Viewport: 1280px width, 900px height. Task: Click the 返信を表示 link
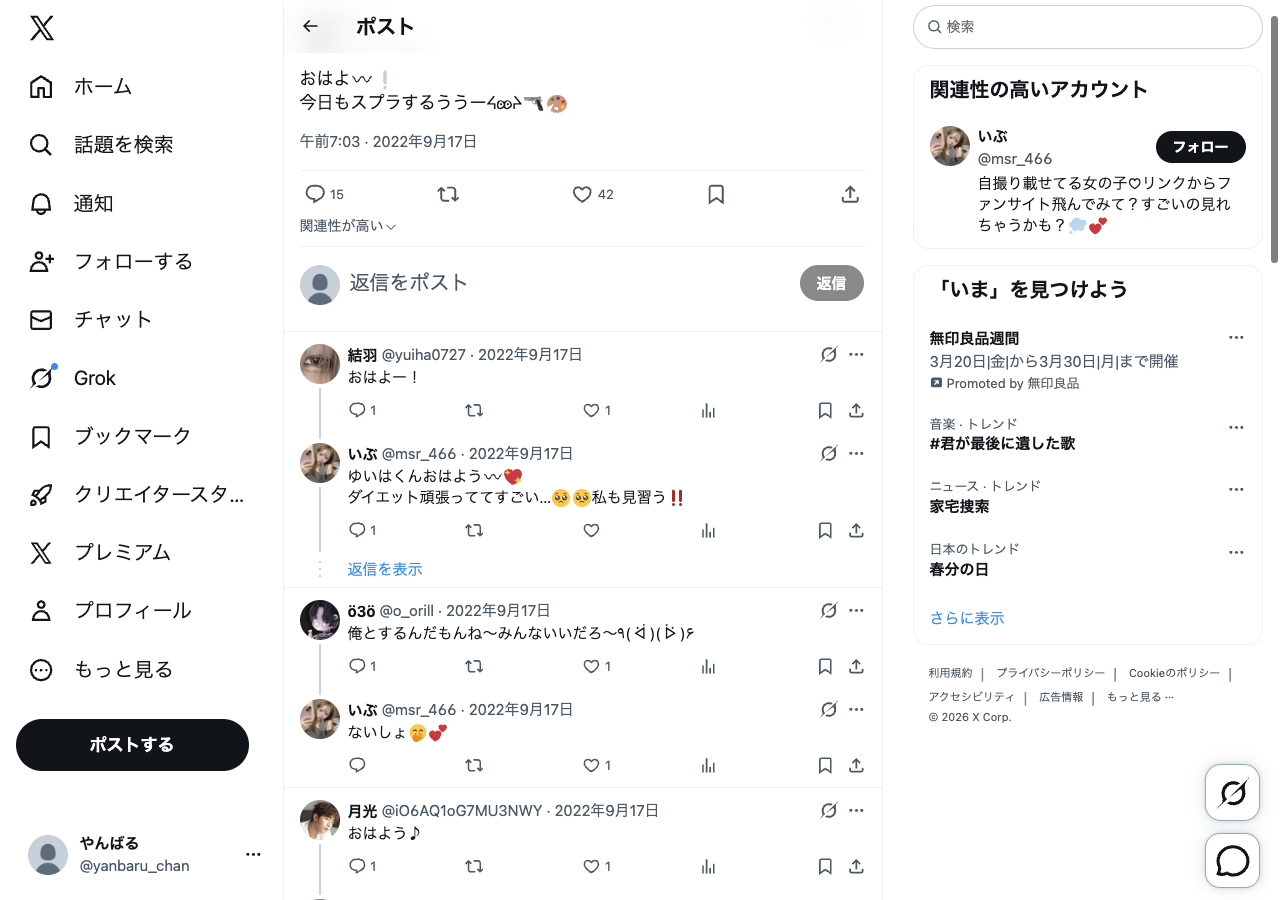(x=385, y=569)
